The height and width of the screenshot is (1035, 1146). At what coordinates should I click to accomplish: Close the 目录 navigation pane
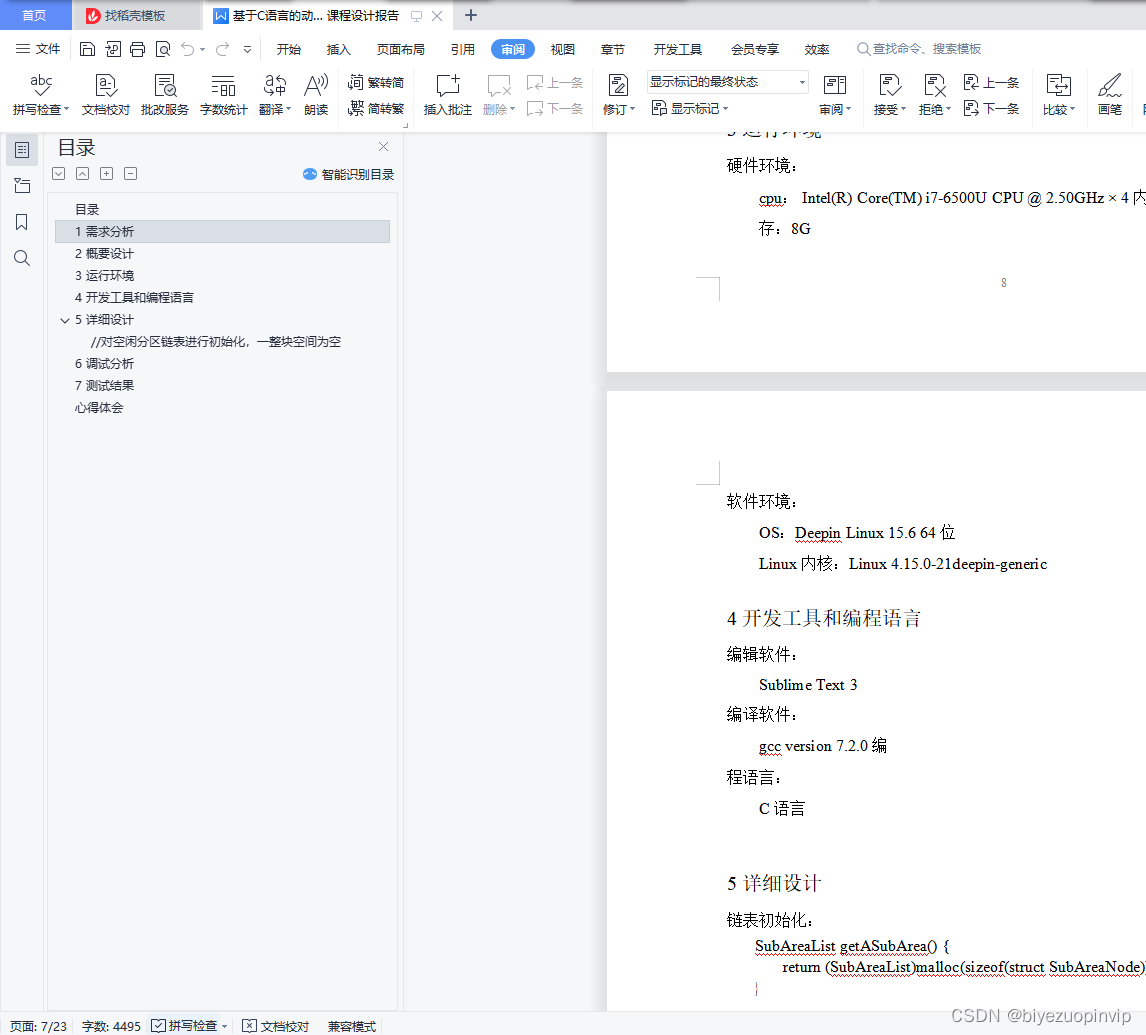384,147
